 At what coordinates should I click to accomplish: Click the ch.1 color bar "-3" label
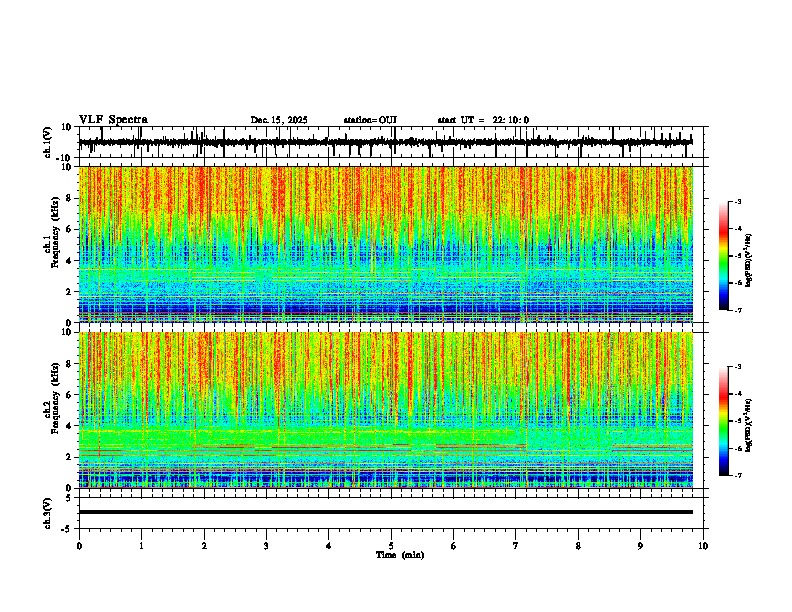[737, 202]
